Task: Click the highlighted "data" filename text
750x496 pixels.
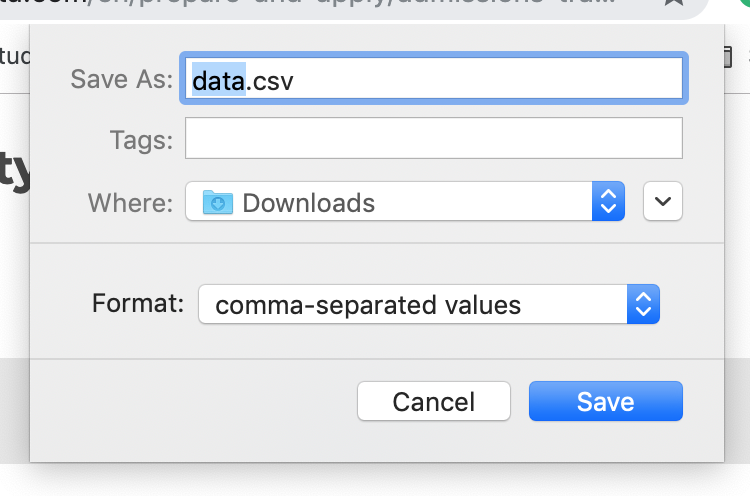Action: 219,79
